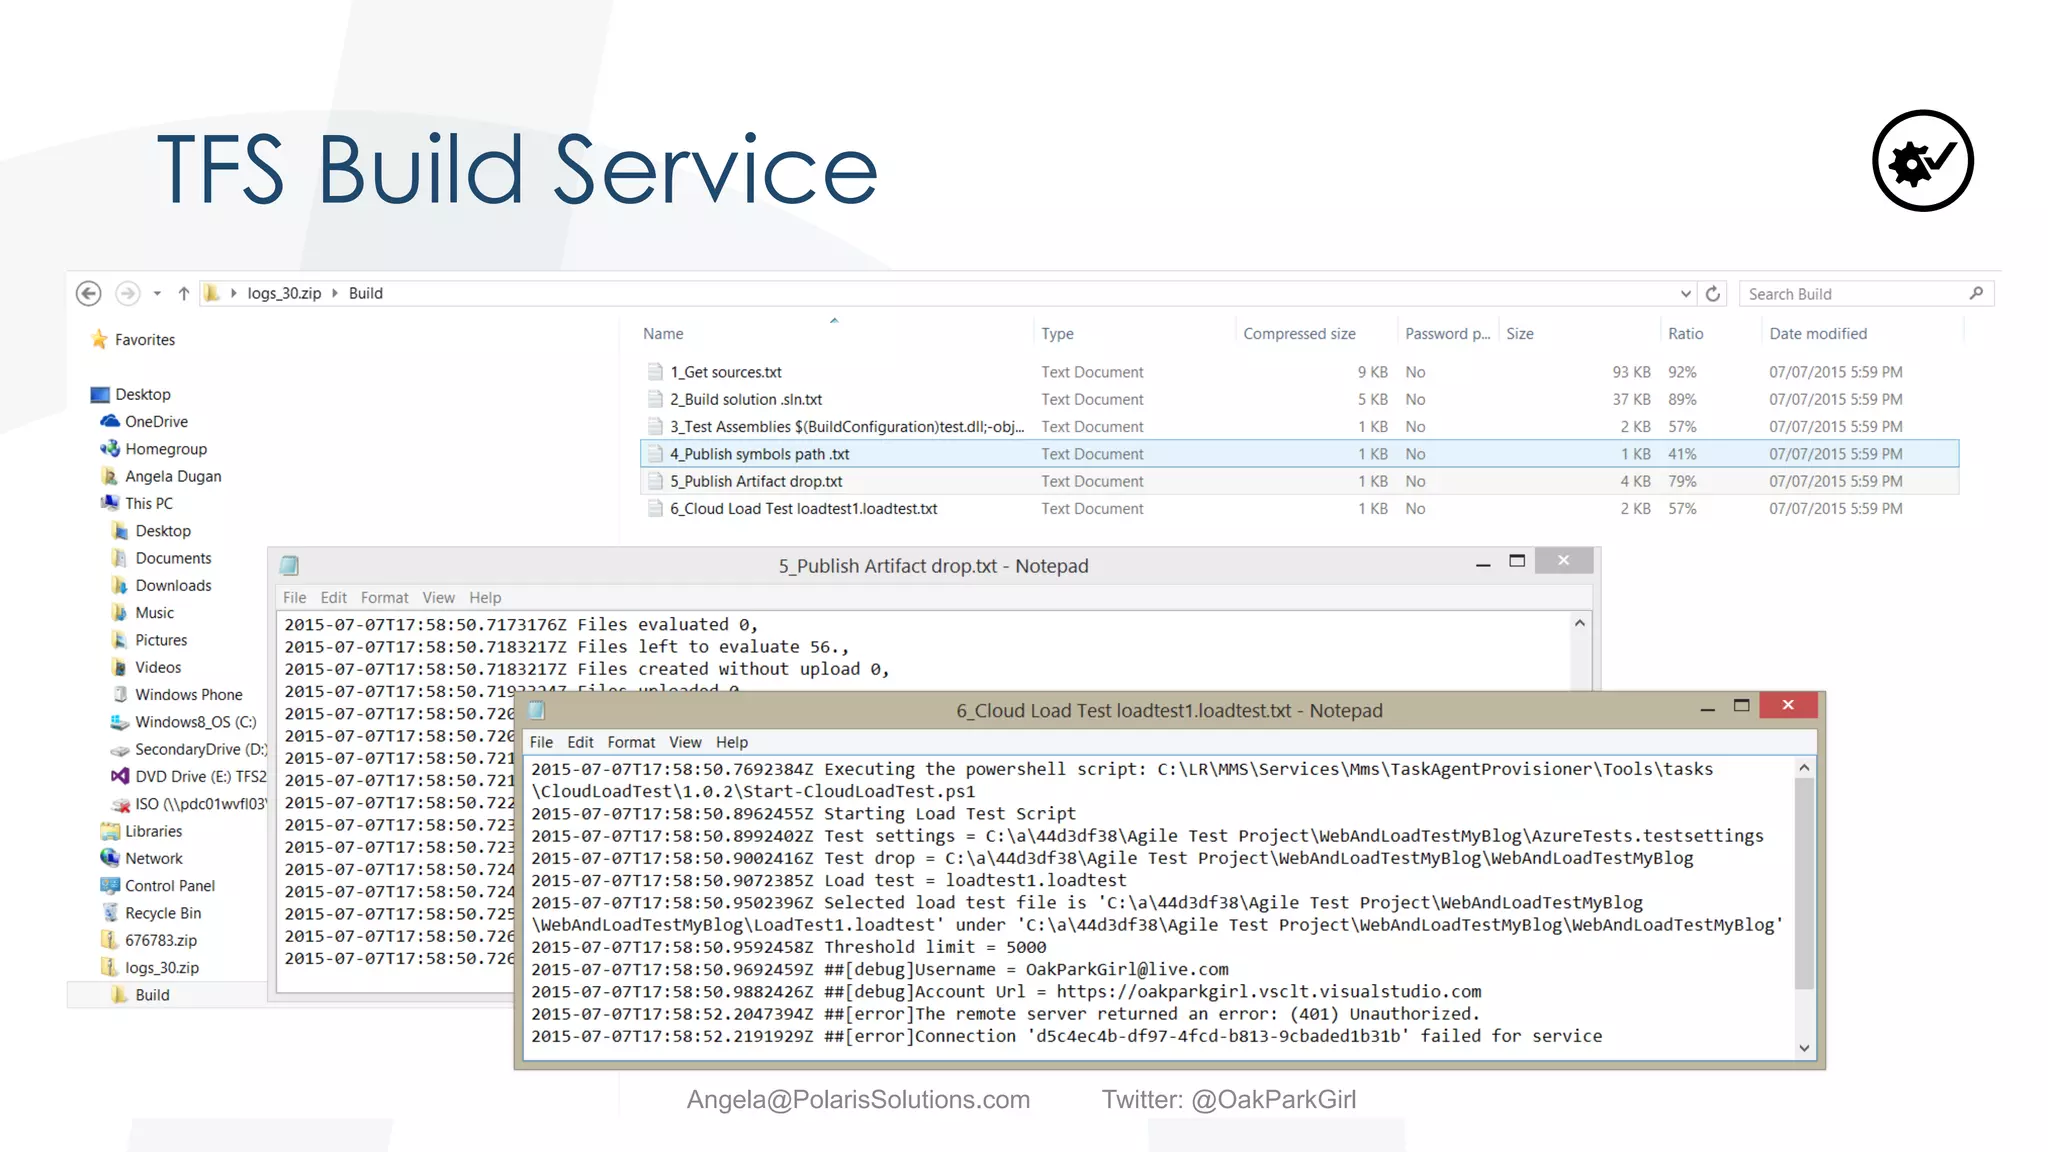Image resolution: width=2048 pixels, height=1152 pixels.
Task: Select the Homegroup icon in sidebar
Action: pos(110,449)
